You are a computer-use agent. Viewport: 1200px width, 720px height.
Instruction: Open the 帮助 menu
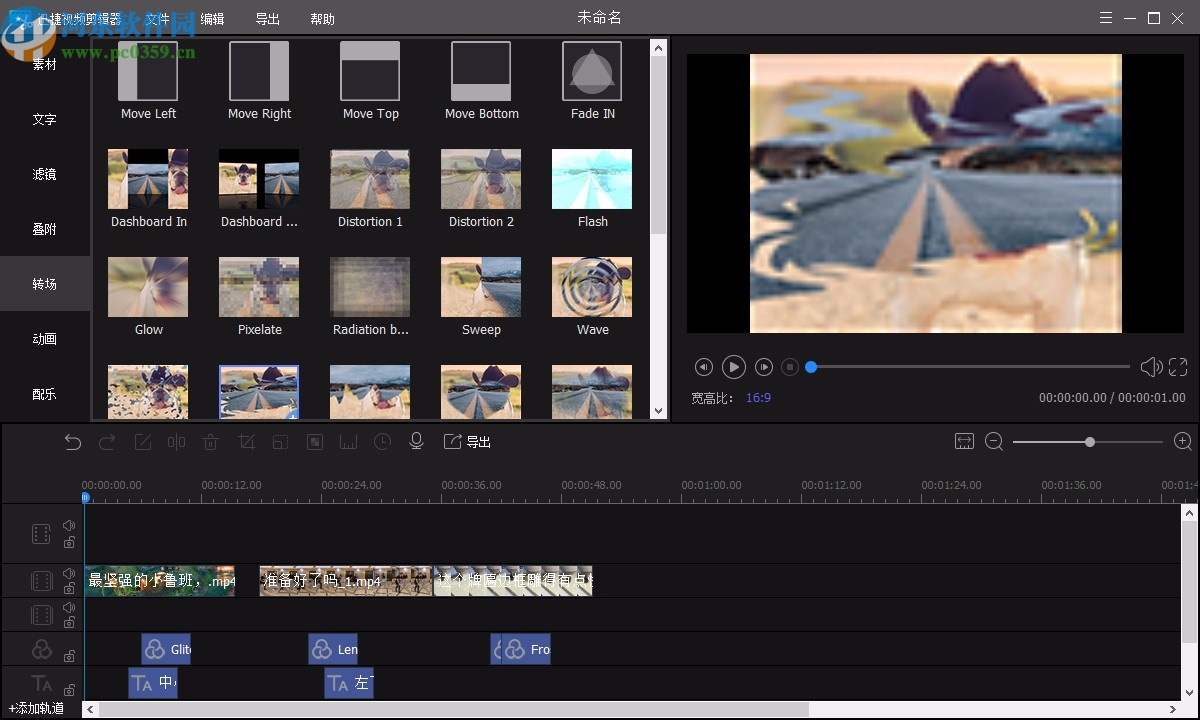(322, 19)
